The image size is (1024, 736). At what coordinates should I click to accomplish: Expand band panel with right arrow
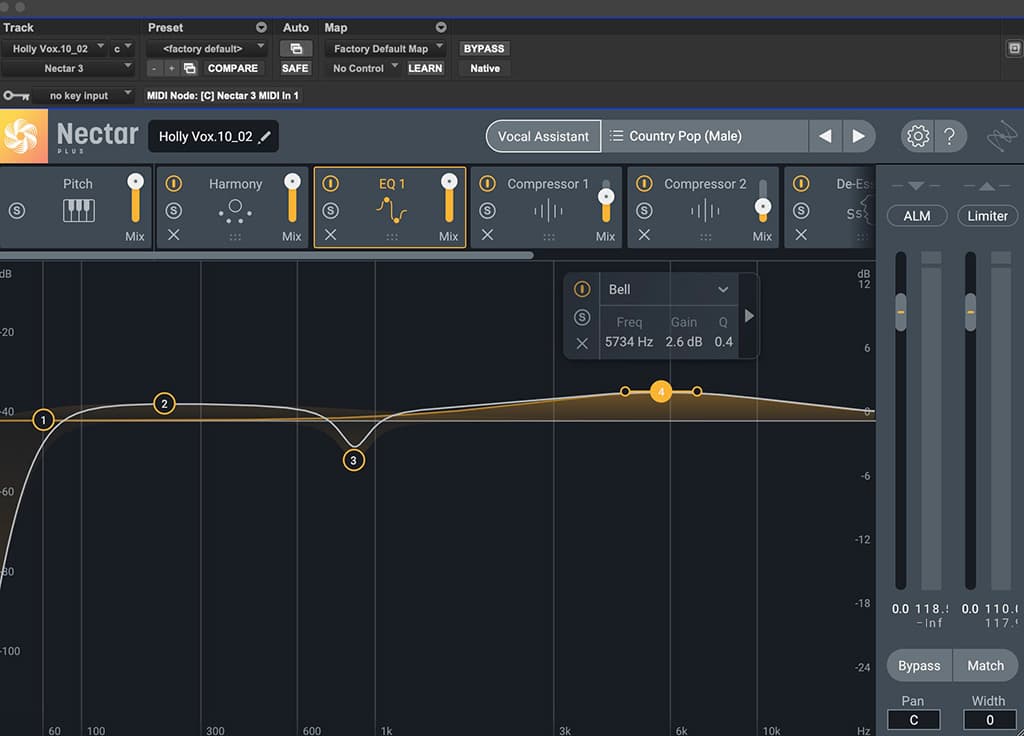(749, 316)
